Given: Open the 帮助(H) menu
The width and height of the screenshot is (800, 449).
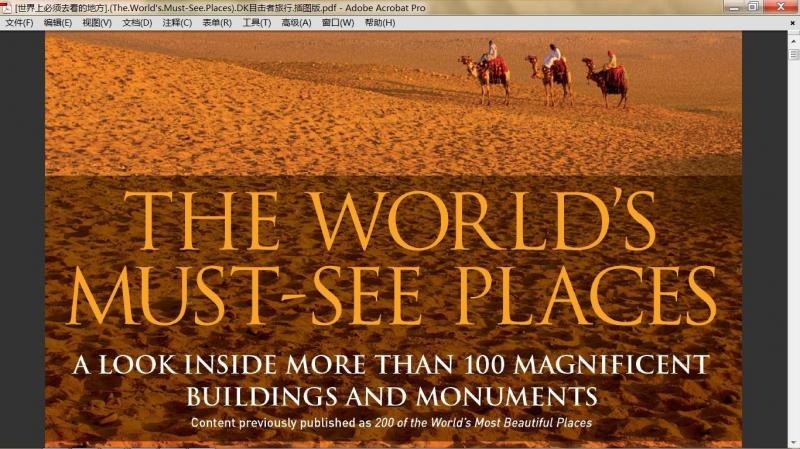Looking at the screenshot, I should (380, 23).
